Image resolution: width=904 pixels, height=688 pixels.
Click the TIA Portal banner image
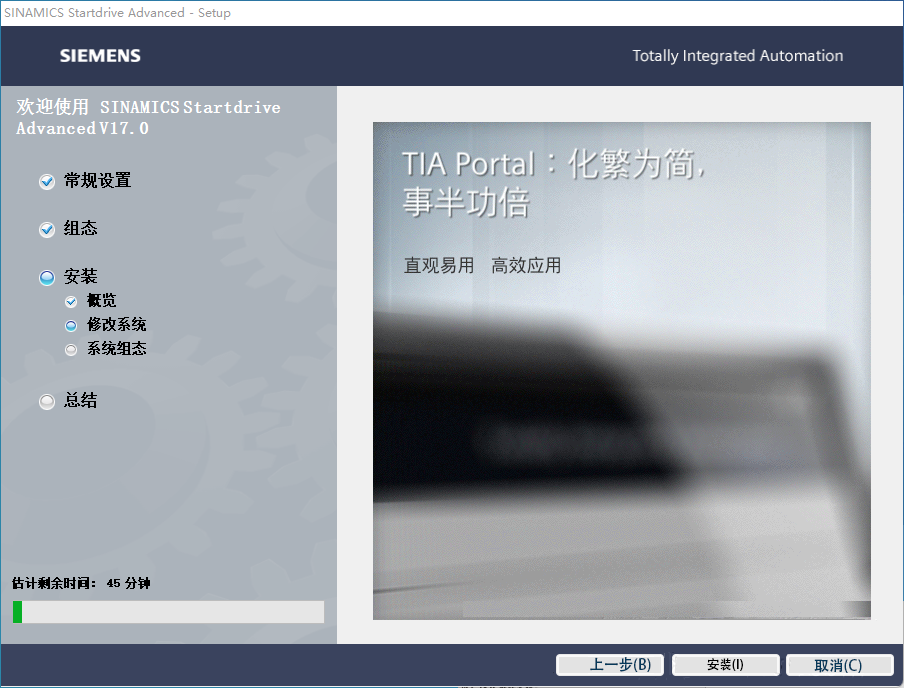621,370
